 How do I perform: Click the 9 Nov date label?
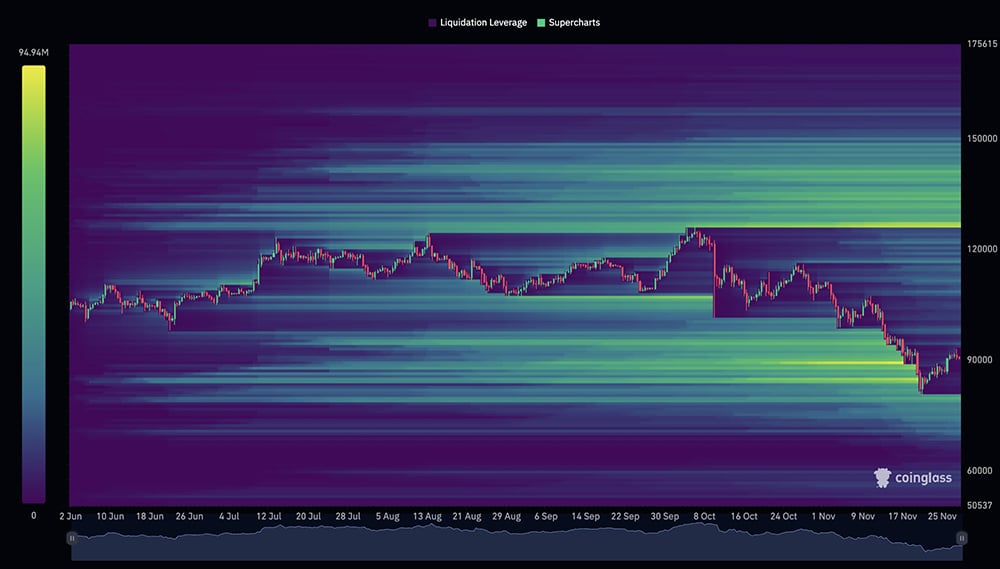[862, 517]
